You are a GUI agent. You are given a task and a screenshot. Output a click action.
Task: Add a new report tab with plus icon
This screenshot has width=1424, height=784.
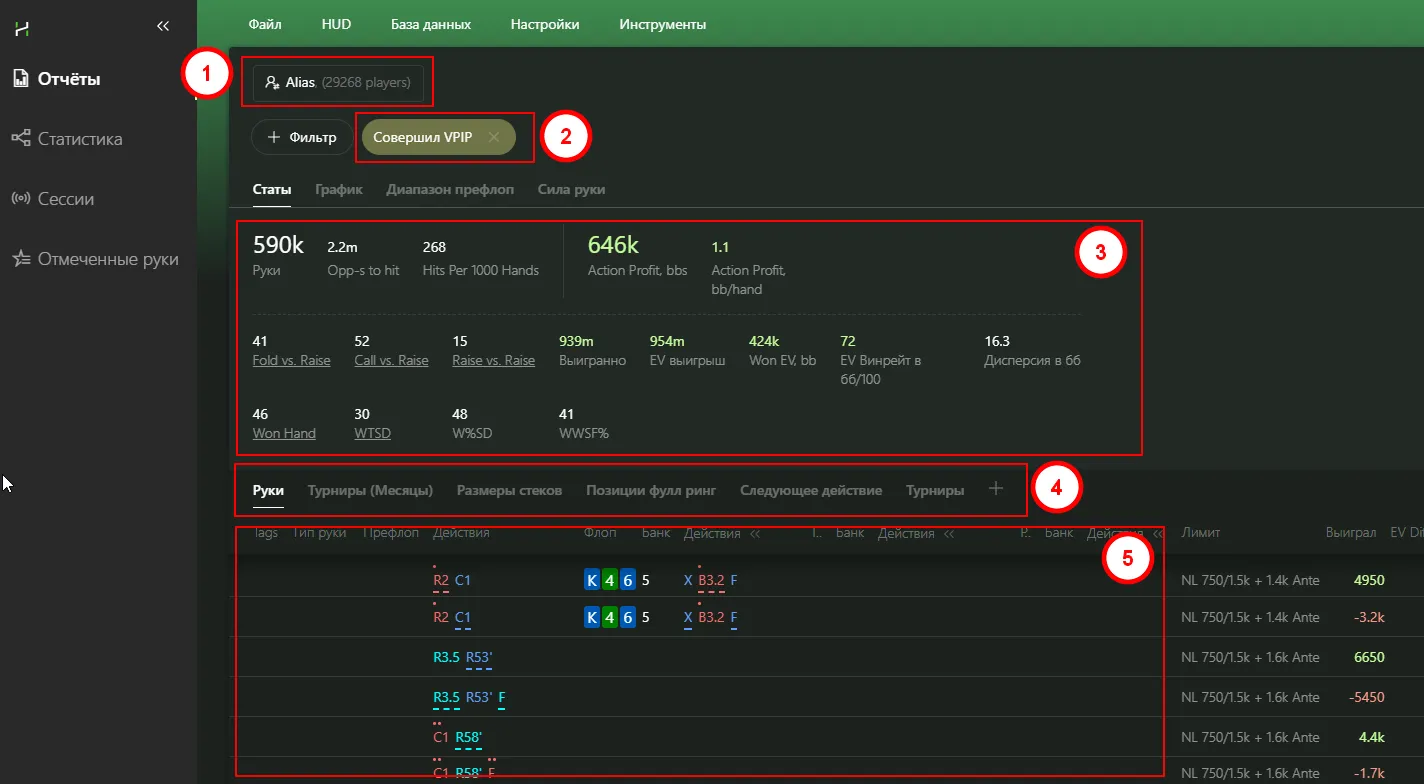pos(995,489)
